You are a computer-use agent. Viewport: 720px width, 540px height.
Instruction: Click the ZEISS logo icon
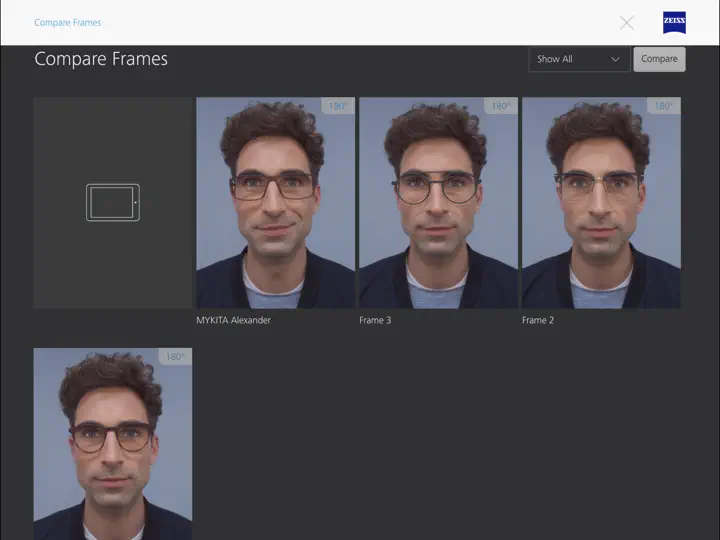[x=674, y=22]
